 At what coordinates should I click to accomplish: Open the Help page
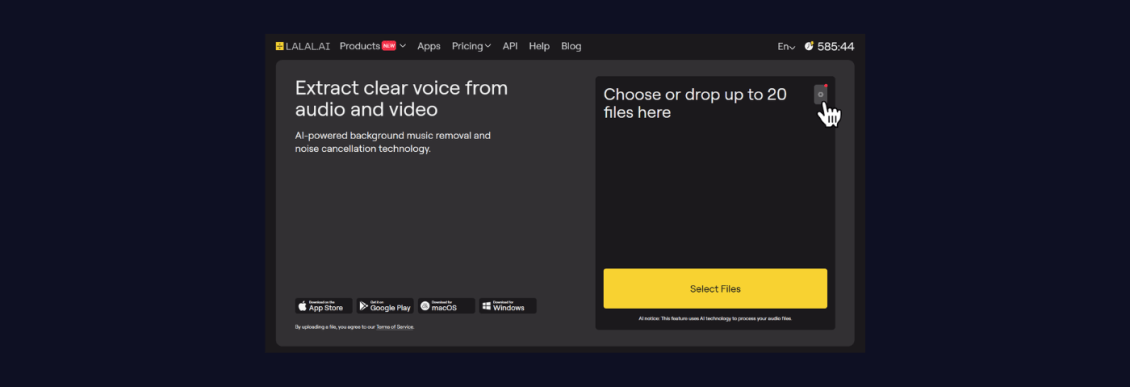tap(539, 46)
